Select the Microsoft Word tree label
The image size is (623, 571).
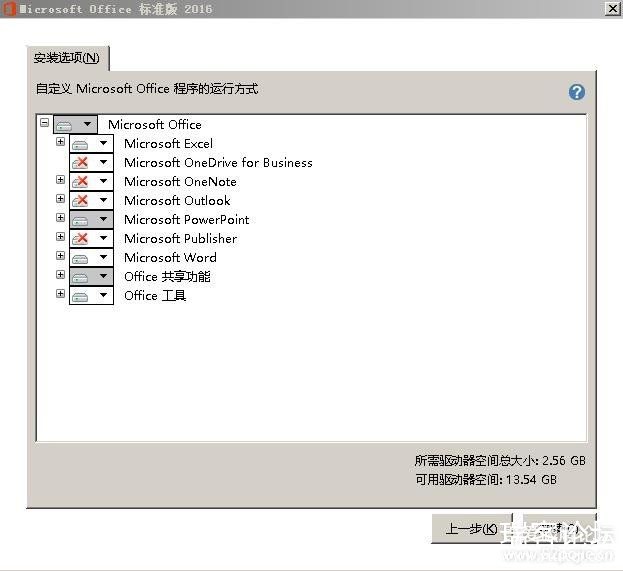[x=170, y=257]
